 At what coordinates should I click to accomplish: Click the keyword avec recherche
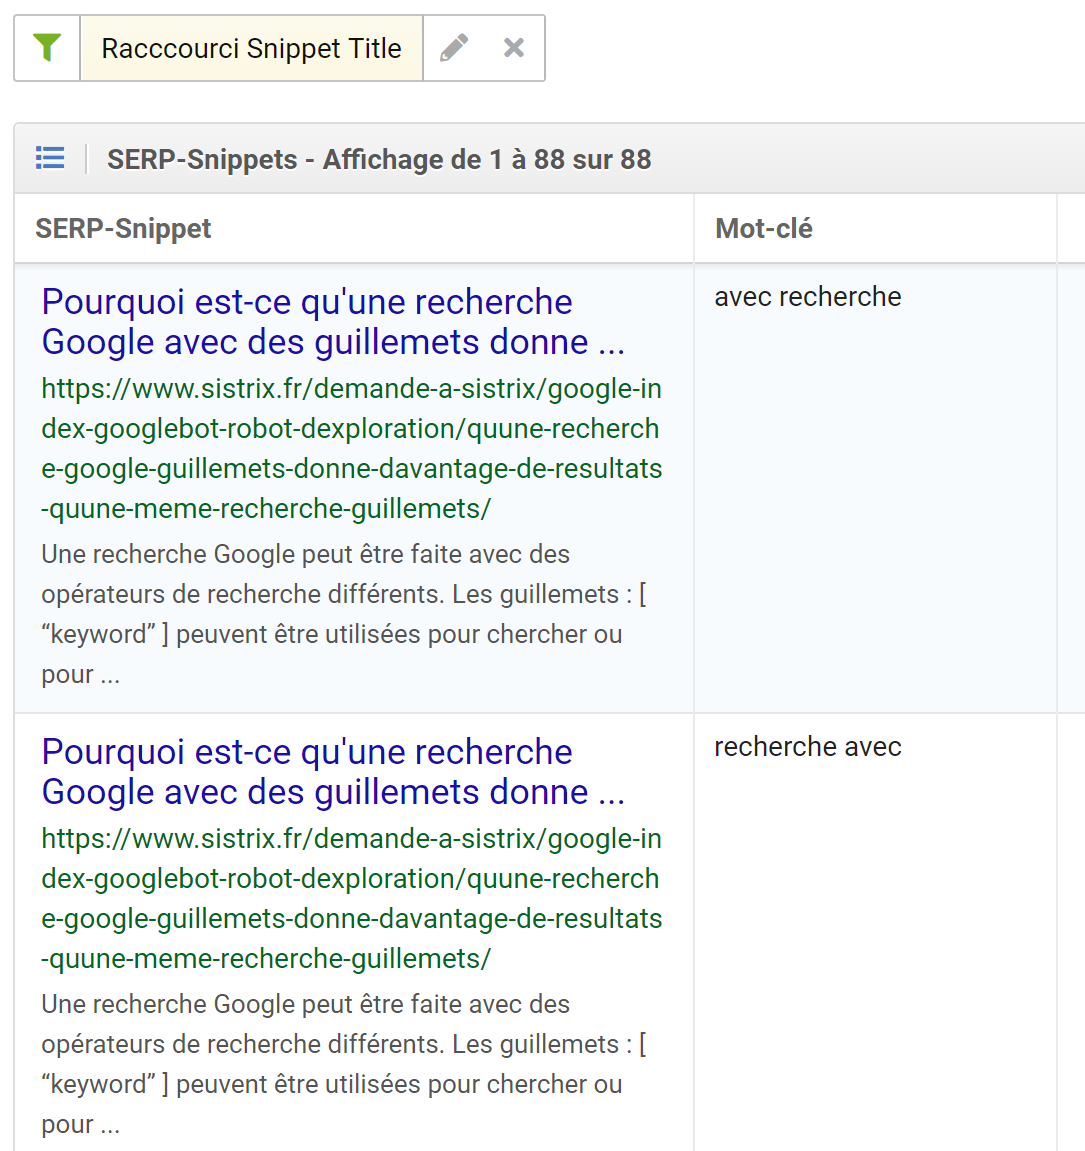point(808,297)
